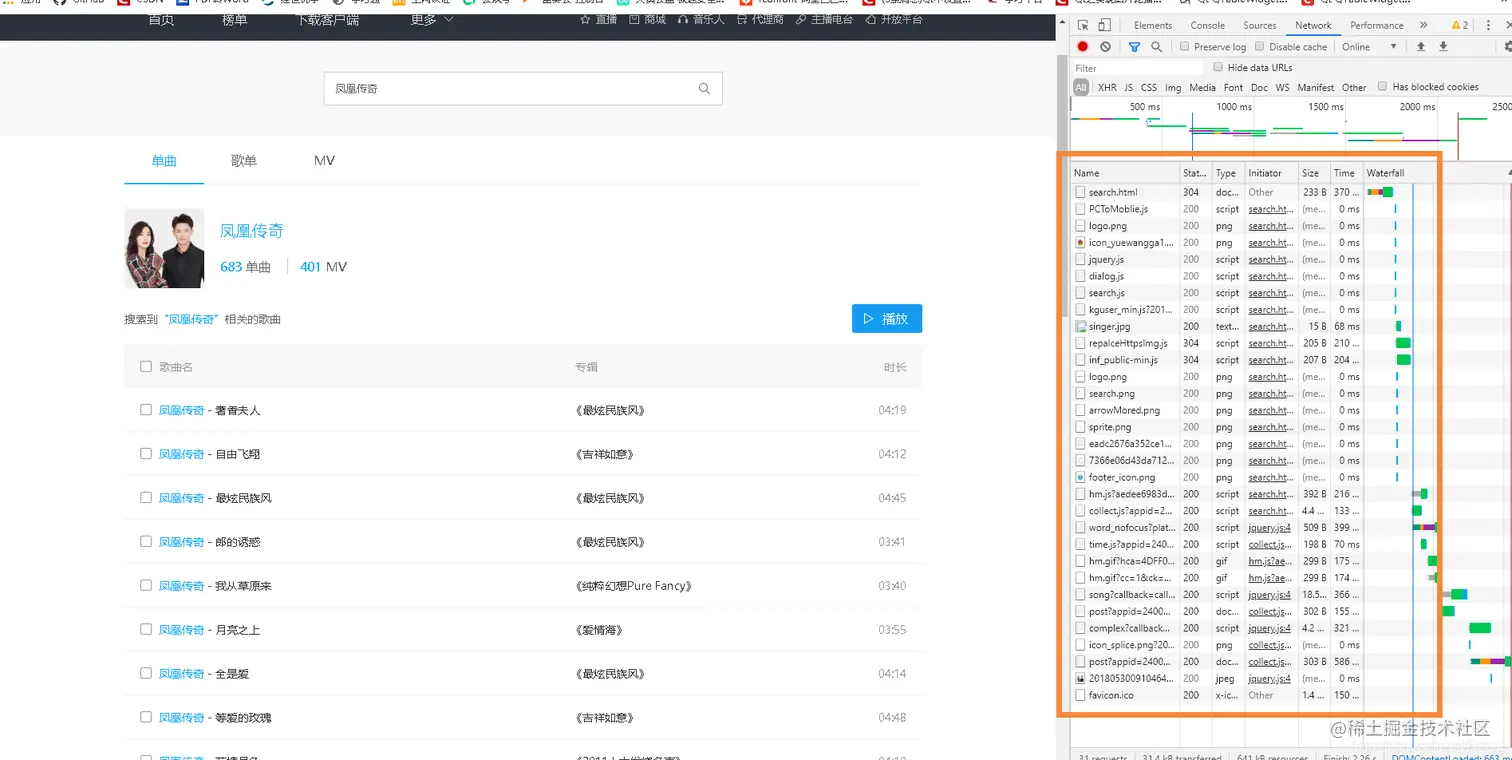Image resolution: width=1512 pixels, height=760 pixels.
Task: Filter network requests by XHR
Action: click(x=1107, y=87)
